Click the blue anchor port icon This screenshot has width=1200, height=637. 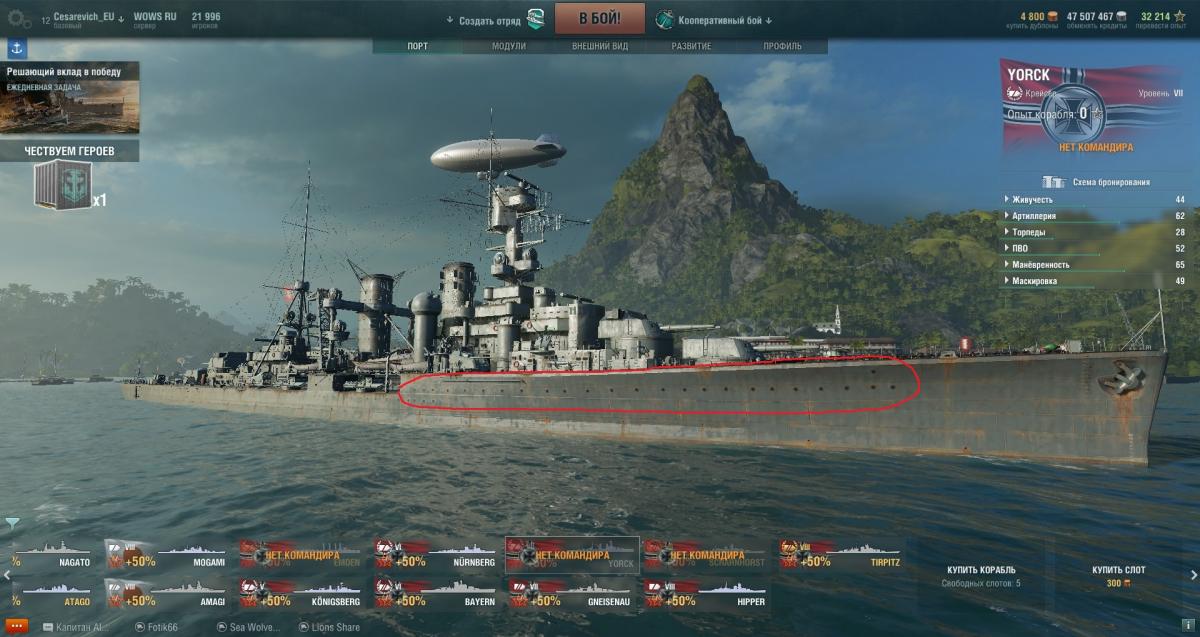(x=17, y=49)
